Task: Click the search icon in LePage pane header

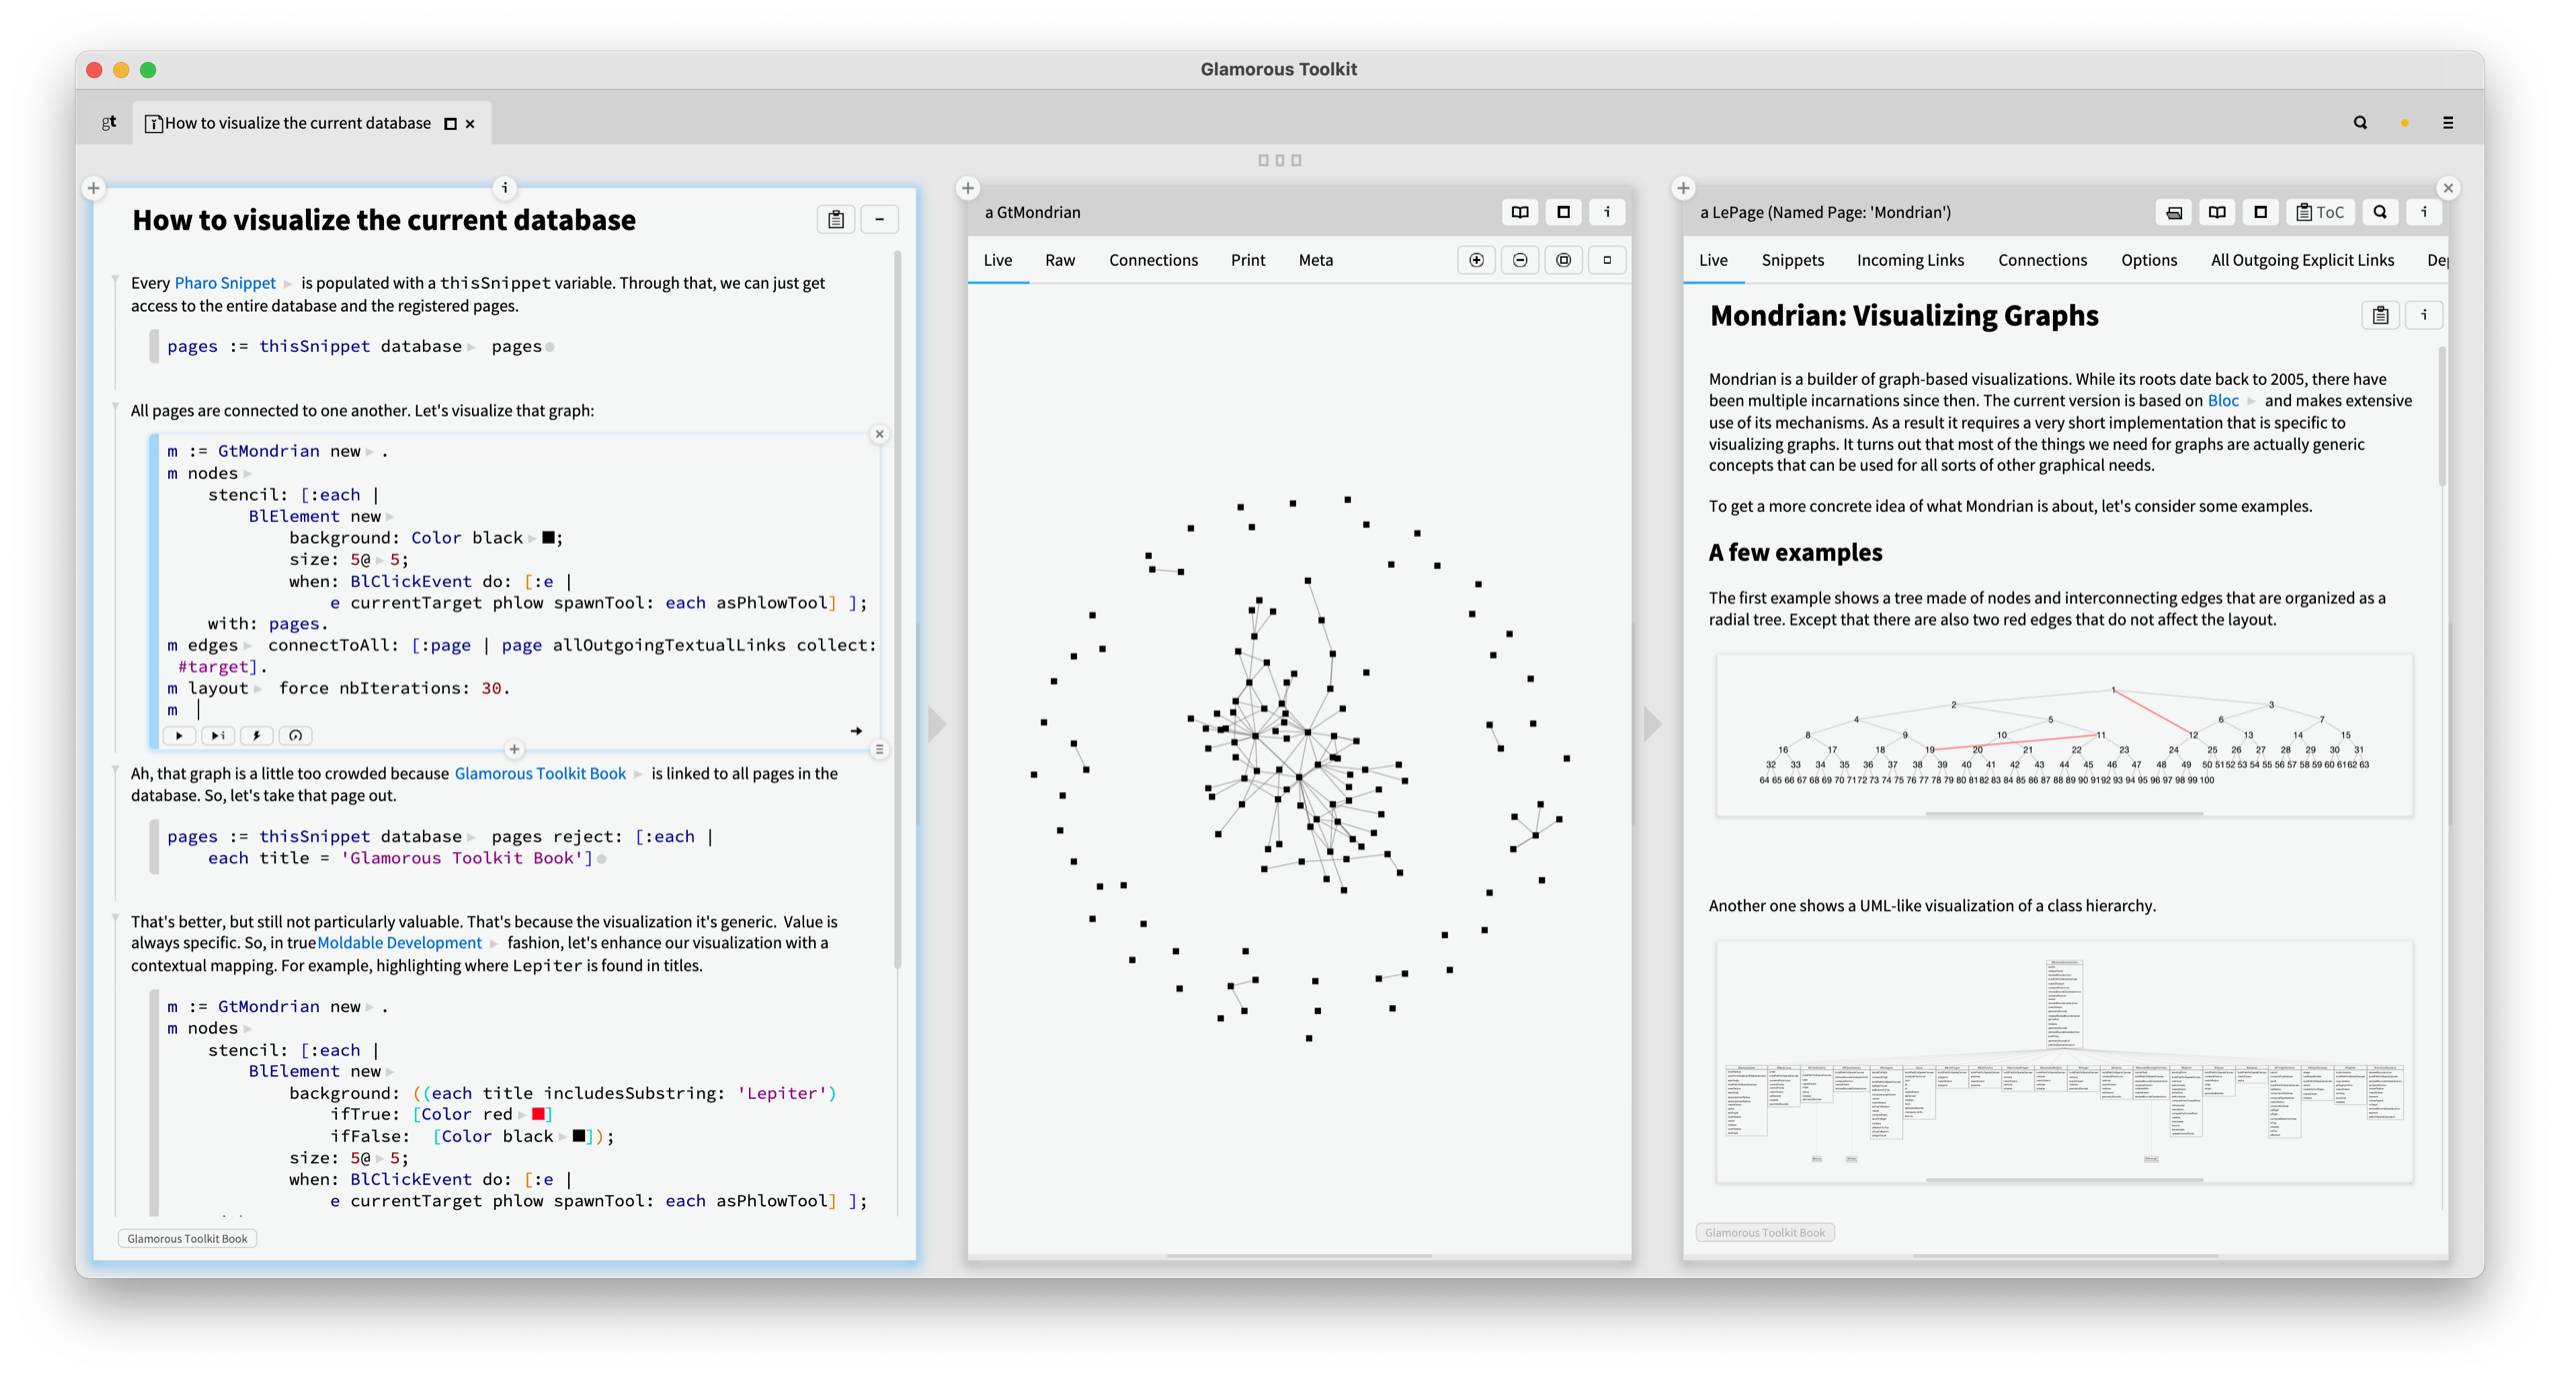Action: [2380, 212]
